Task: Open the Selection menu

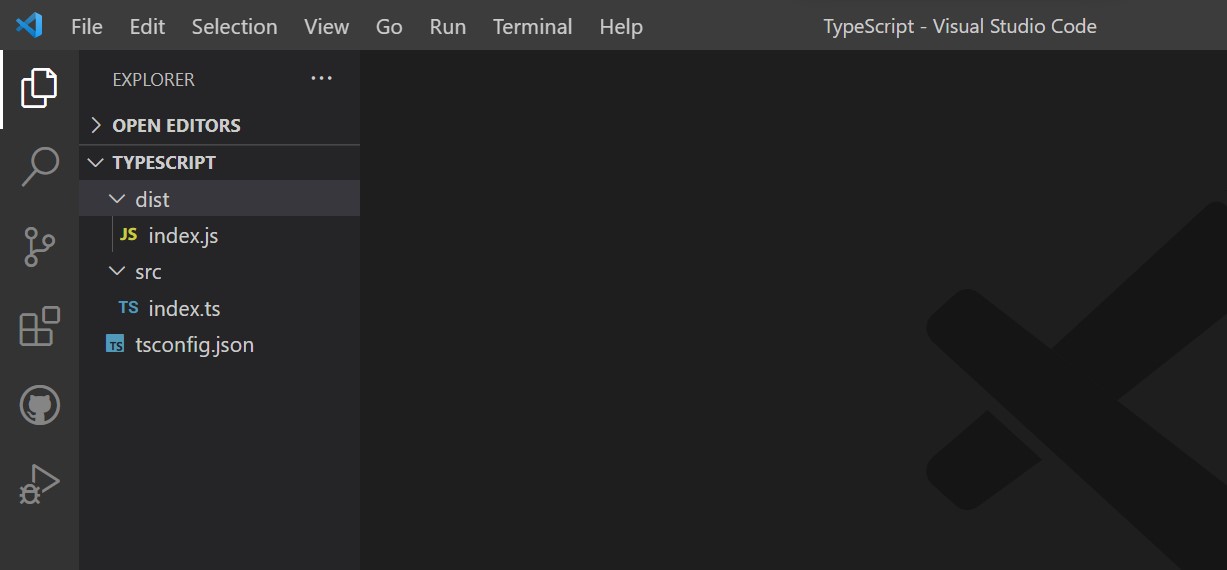Action: 234,27
